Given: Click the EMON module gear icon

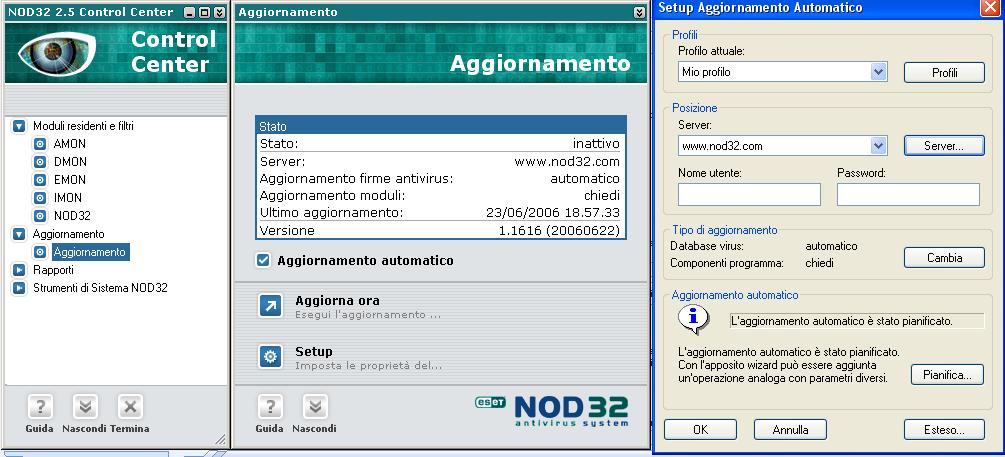Looking at the screenshot, I should coord(40,179).
